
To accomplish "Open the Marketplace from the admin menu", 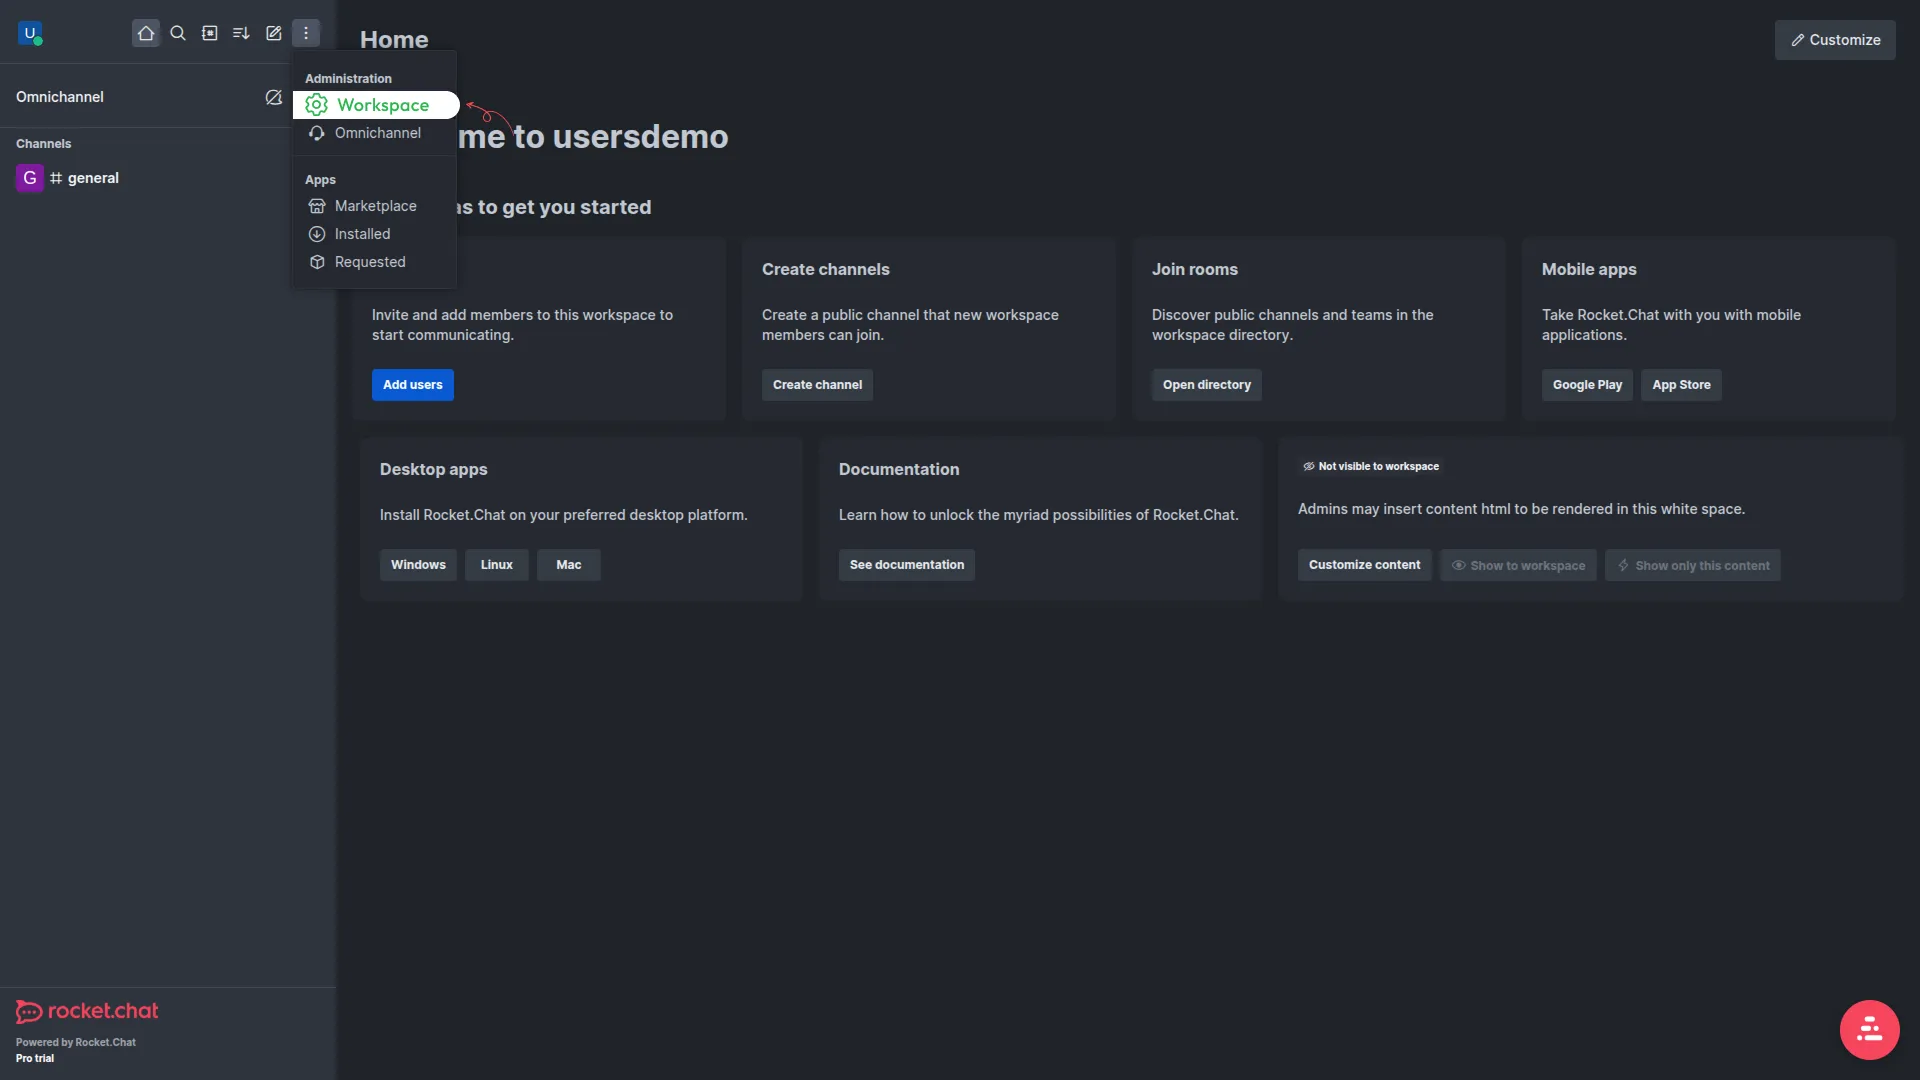I will (x=375, y=206).
